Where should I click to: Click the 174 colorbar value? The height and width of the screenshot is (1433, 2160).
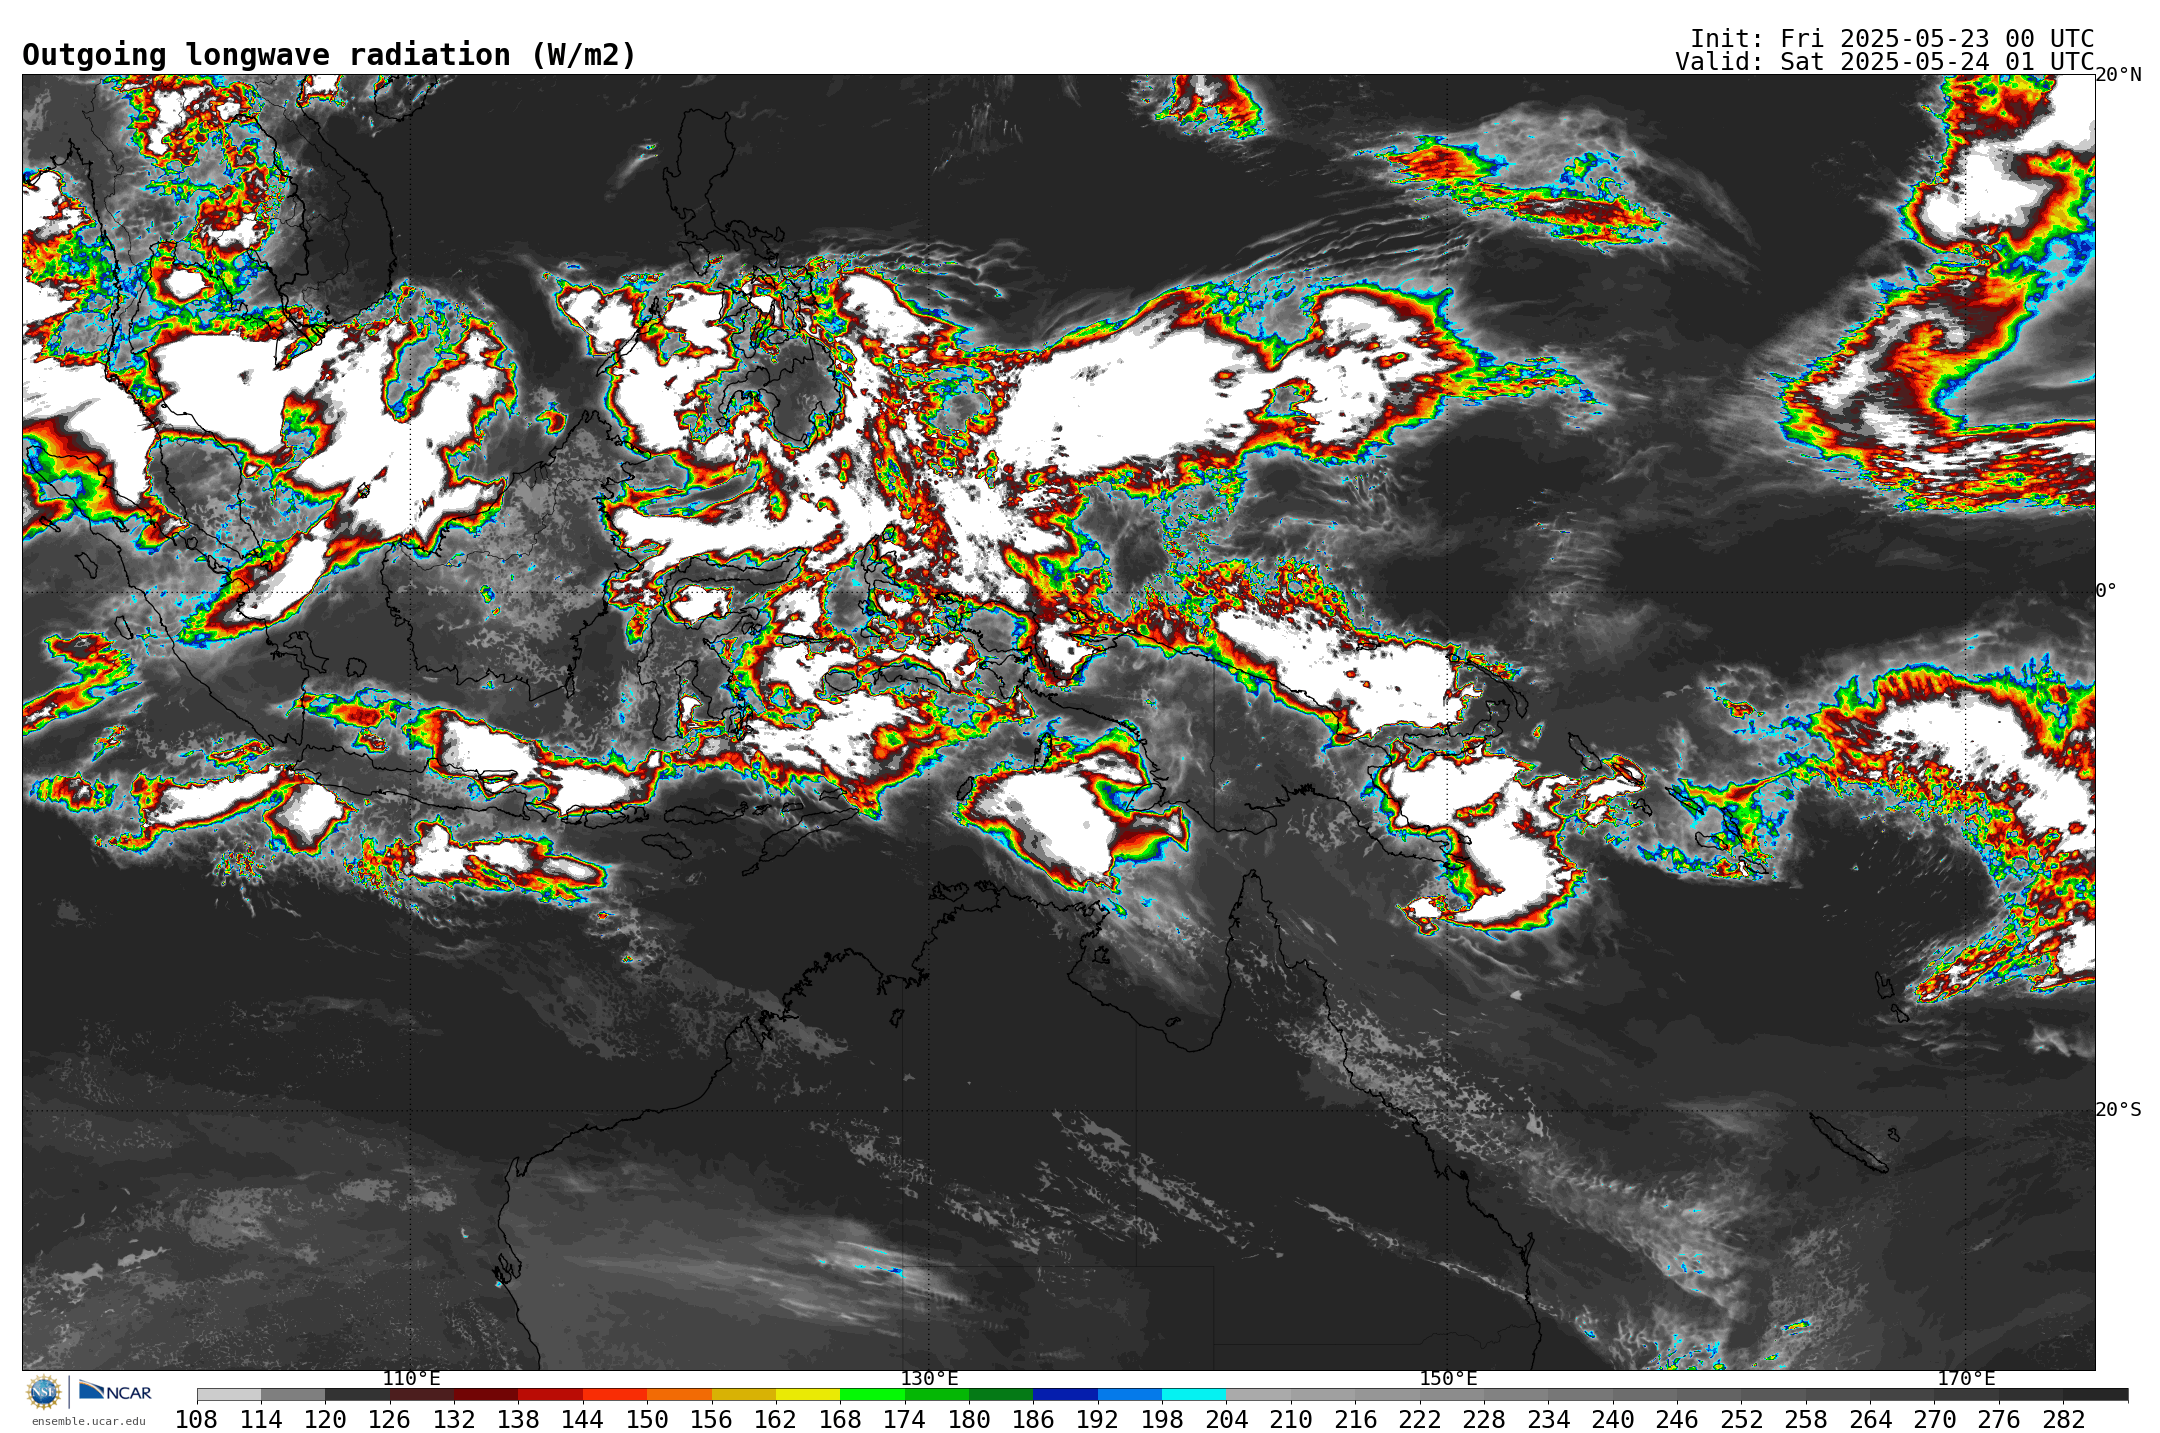tap(904, 1419)
